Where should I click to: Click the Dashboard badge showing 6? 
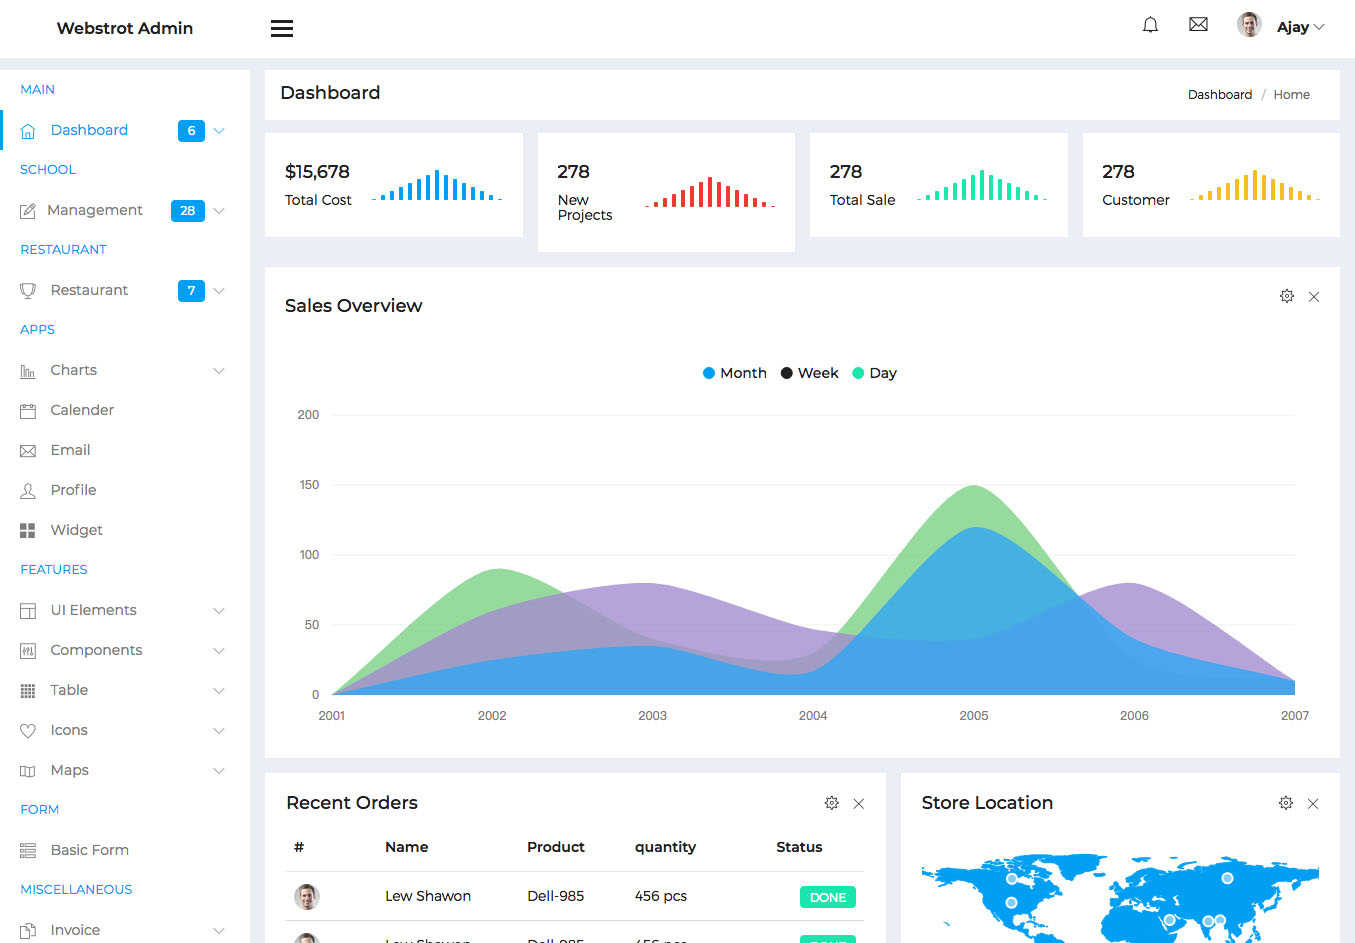(191, 131)
